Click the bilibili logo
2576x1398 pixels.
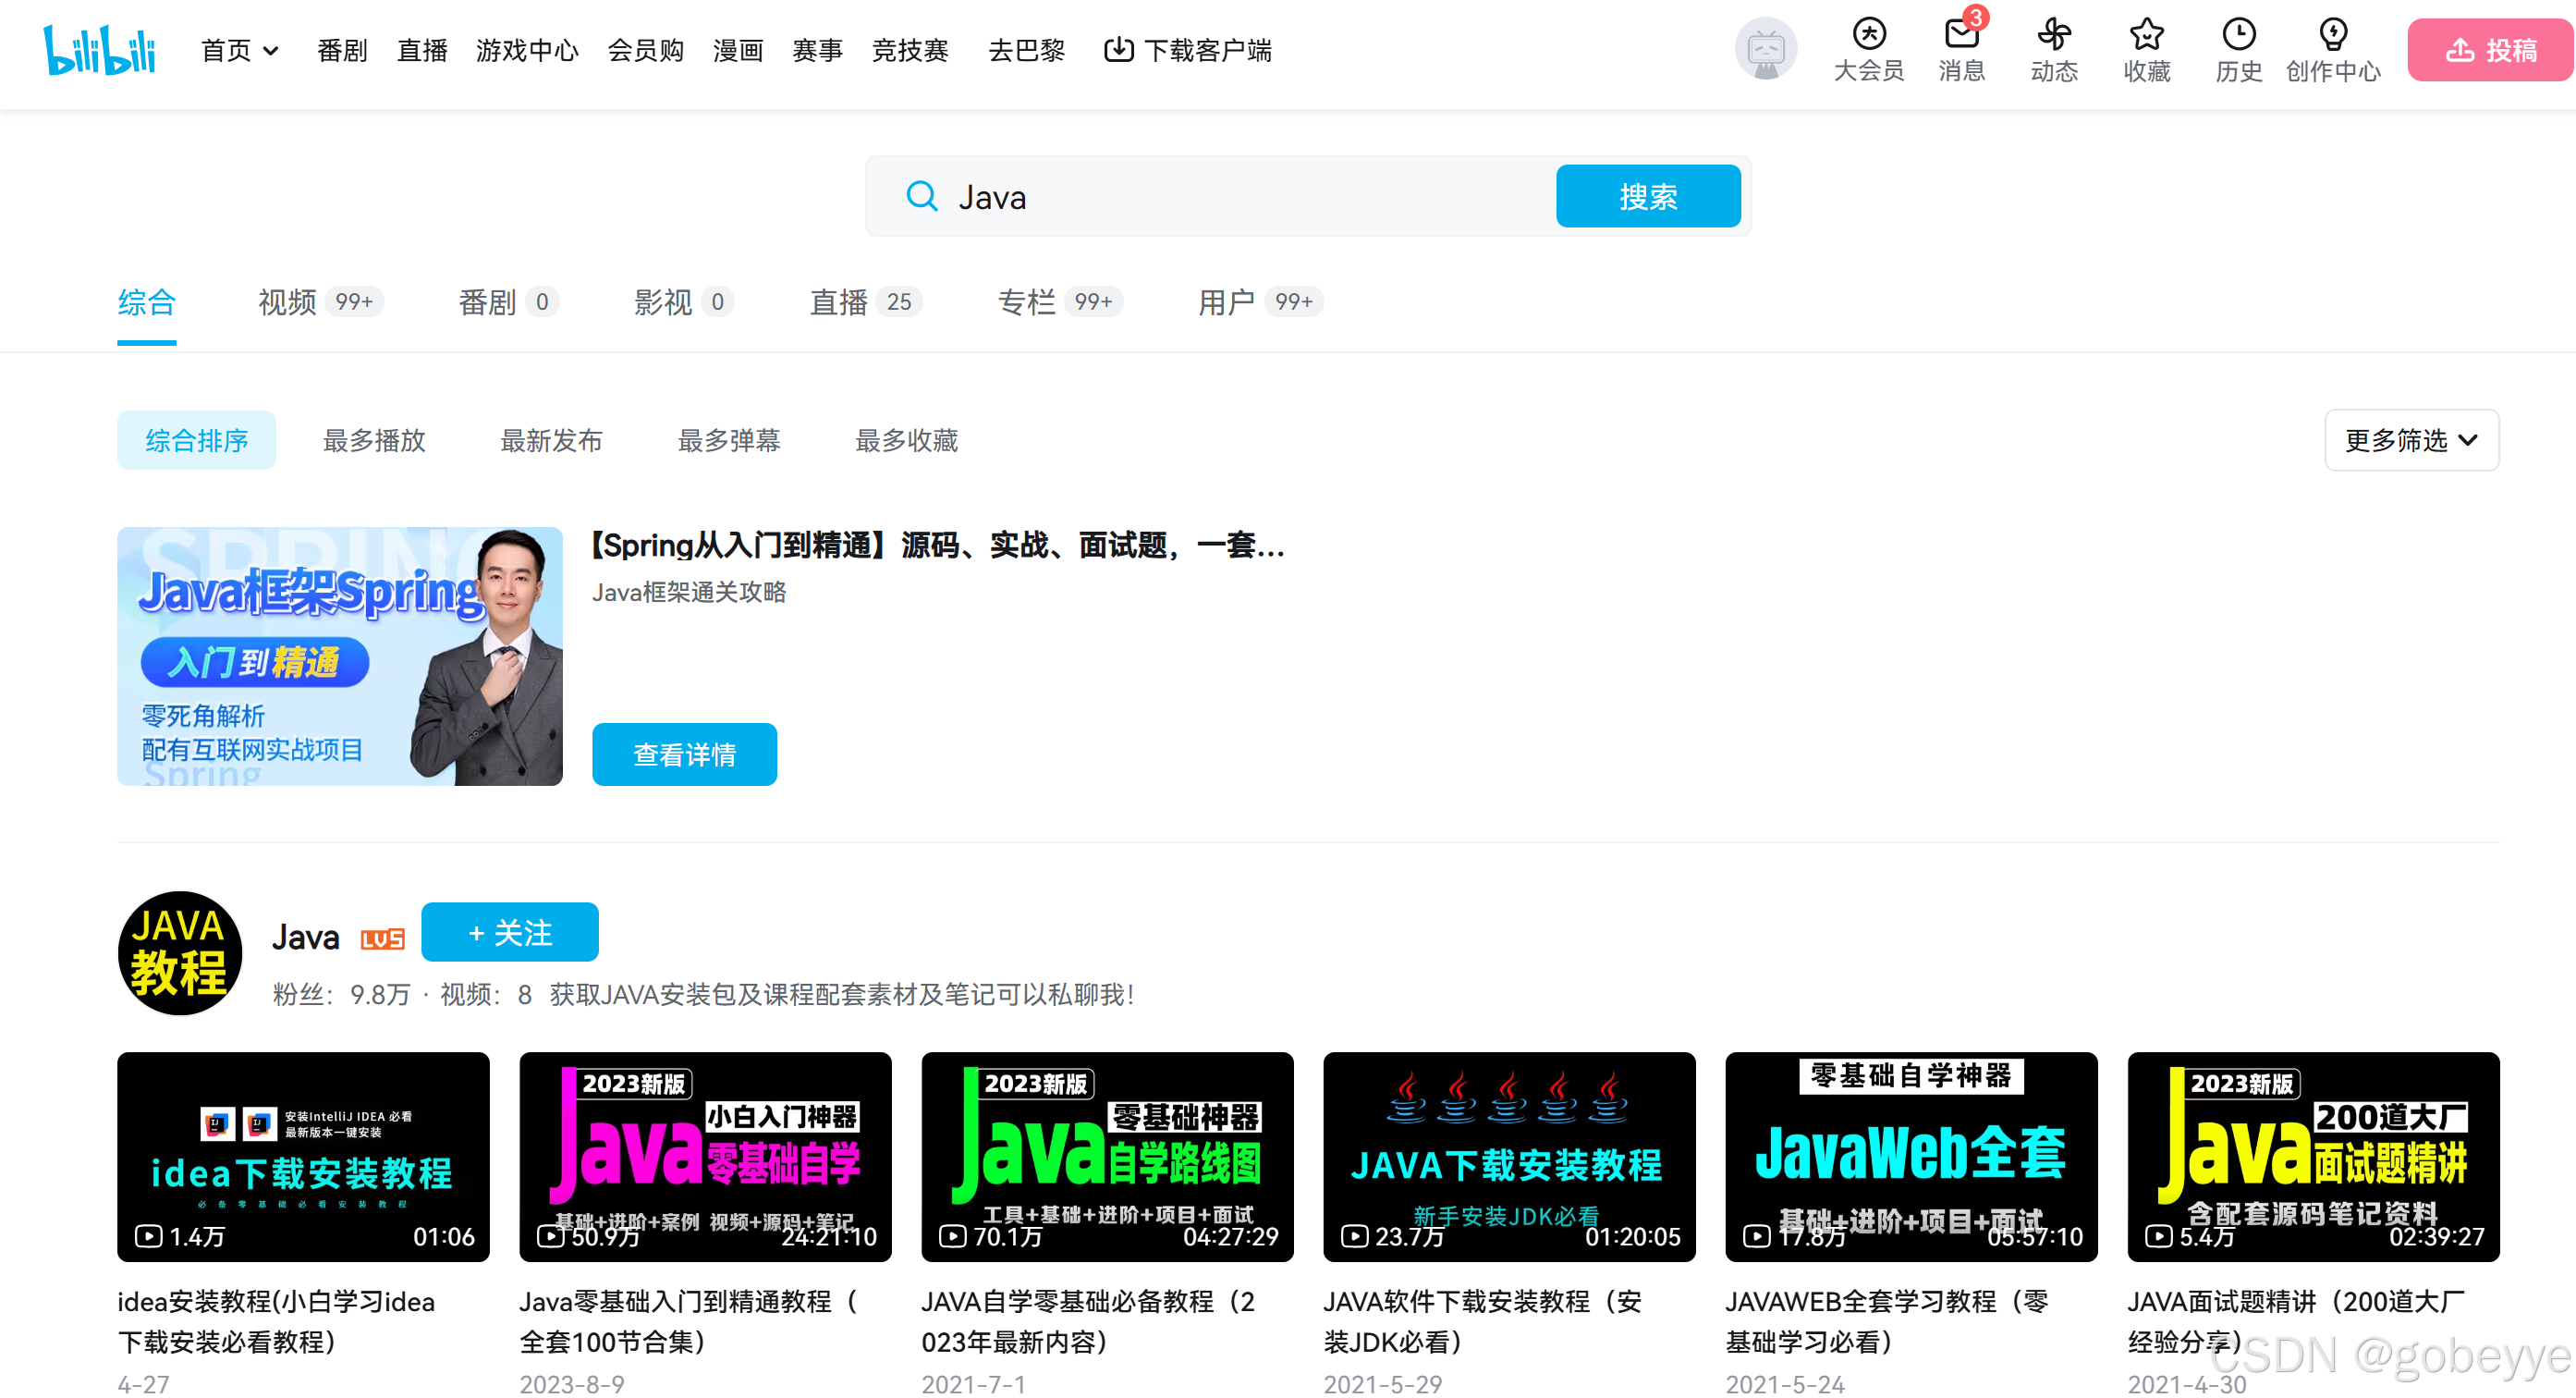tap(99, 50)
